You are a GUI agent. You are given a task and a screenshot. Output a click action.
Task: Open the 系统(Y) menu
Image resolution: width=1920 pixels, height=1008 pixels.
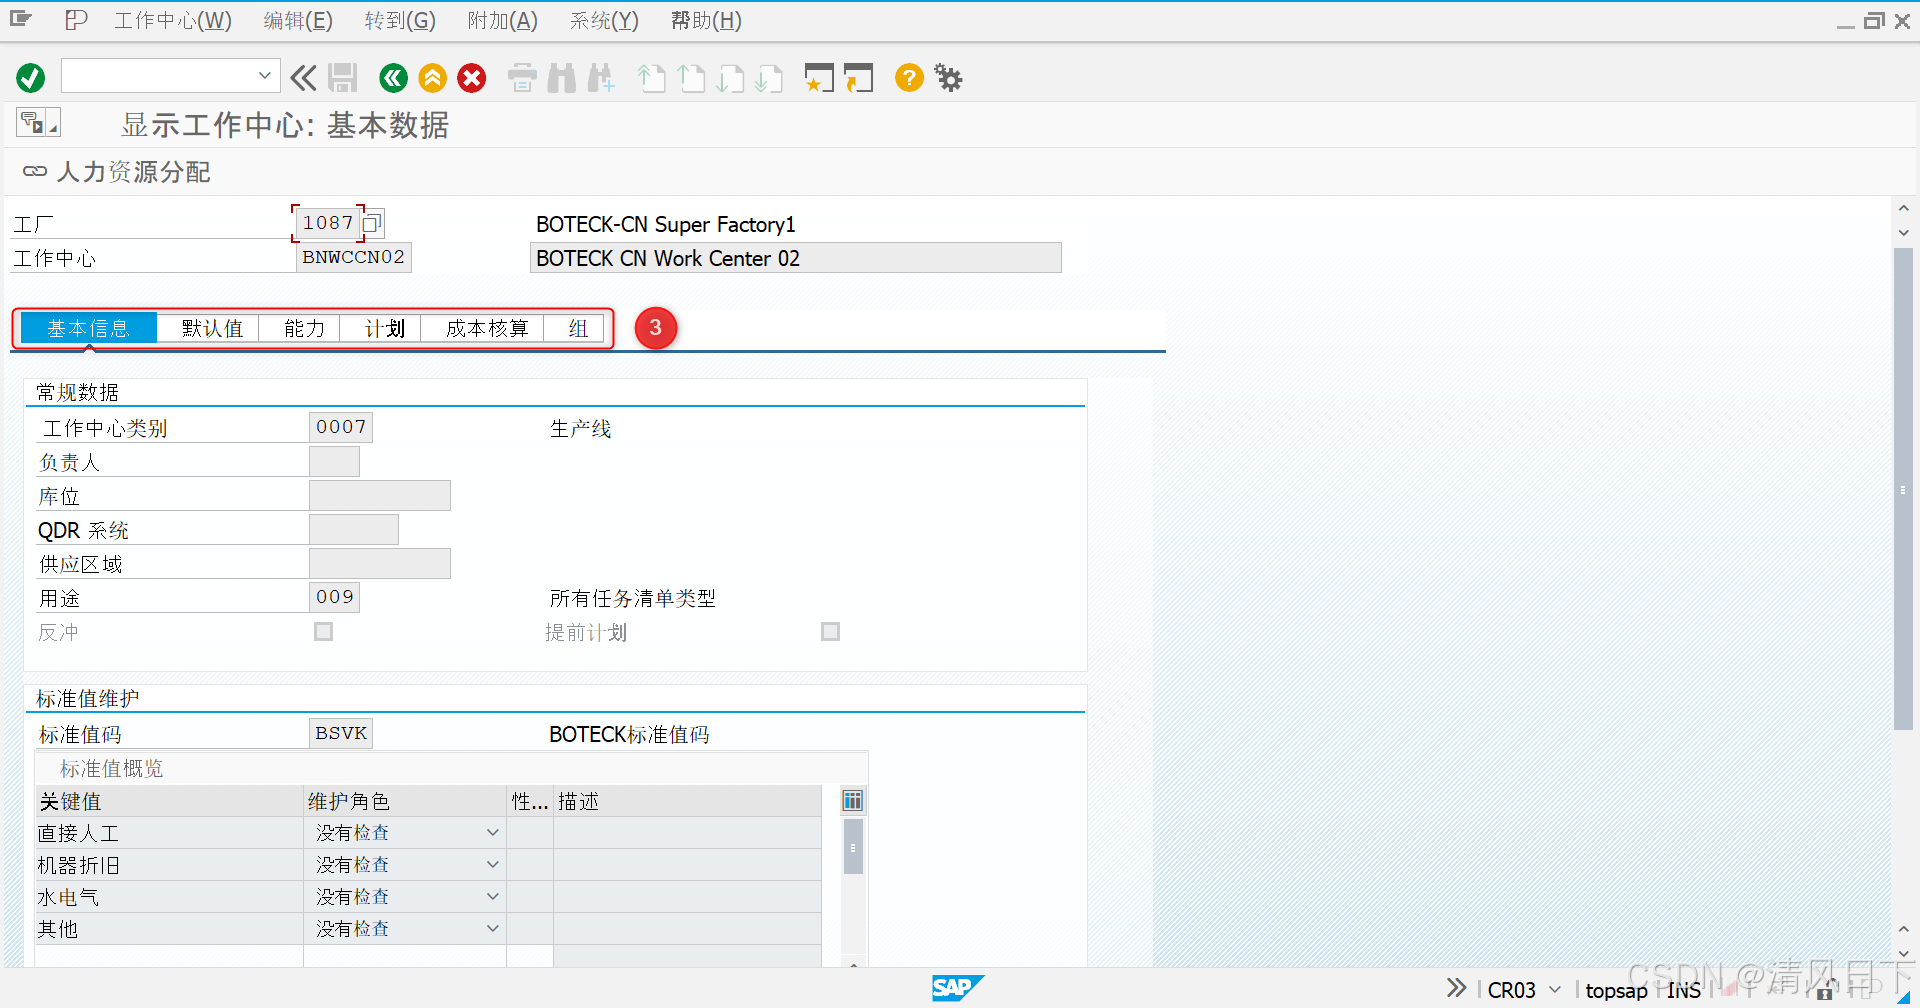tap(604, 21)
